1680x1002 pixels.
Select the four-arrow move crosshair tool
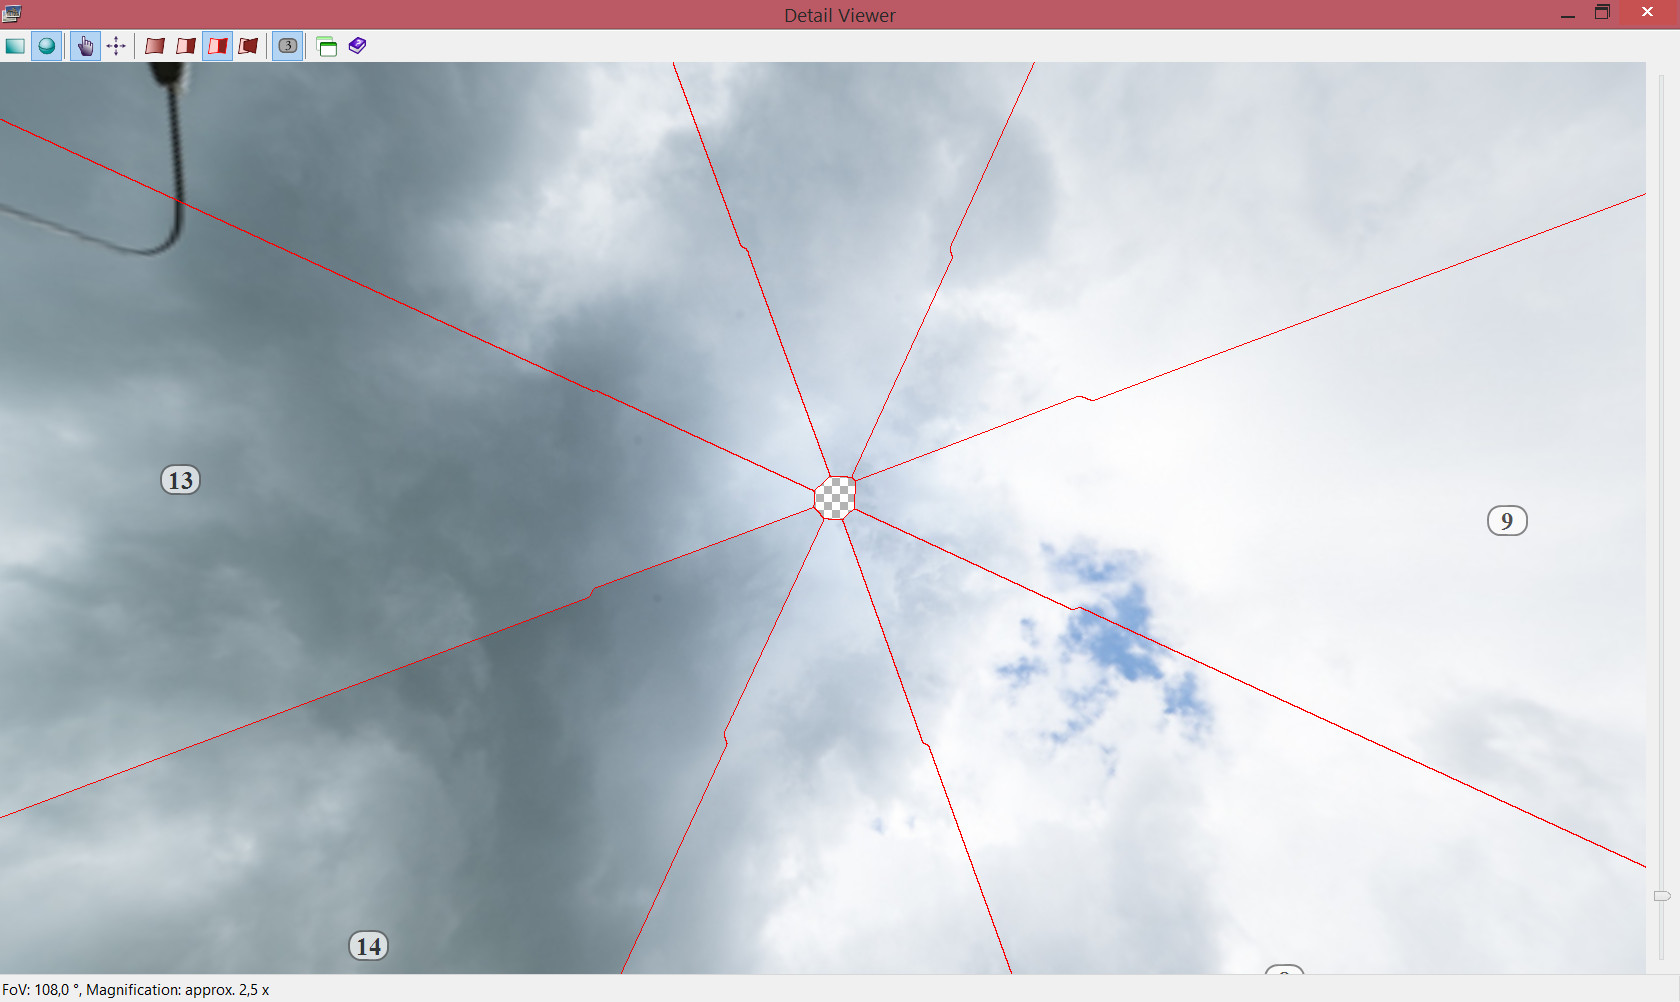116,46
